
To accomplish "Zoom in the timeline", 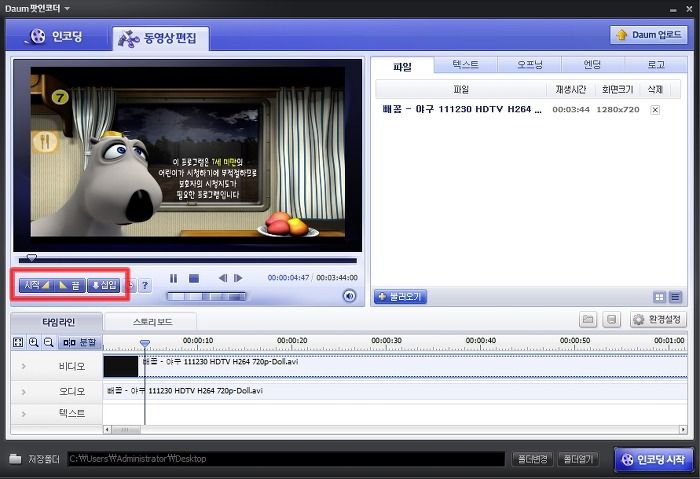I will [33, 342].
